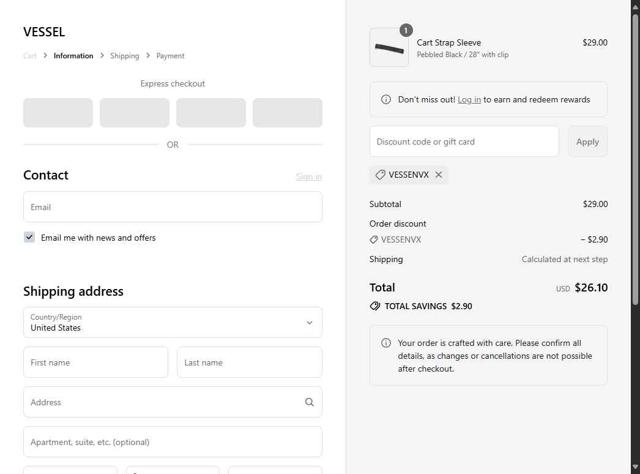The image size is (640, 474).
Task: Click the address search magnifier icon
Action: [309, 402]
